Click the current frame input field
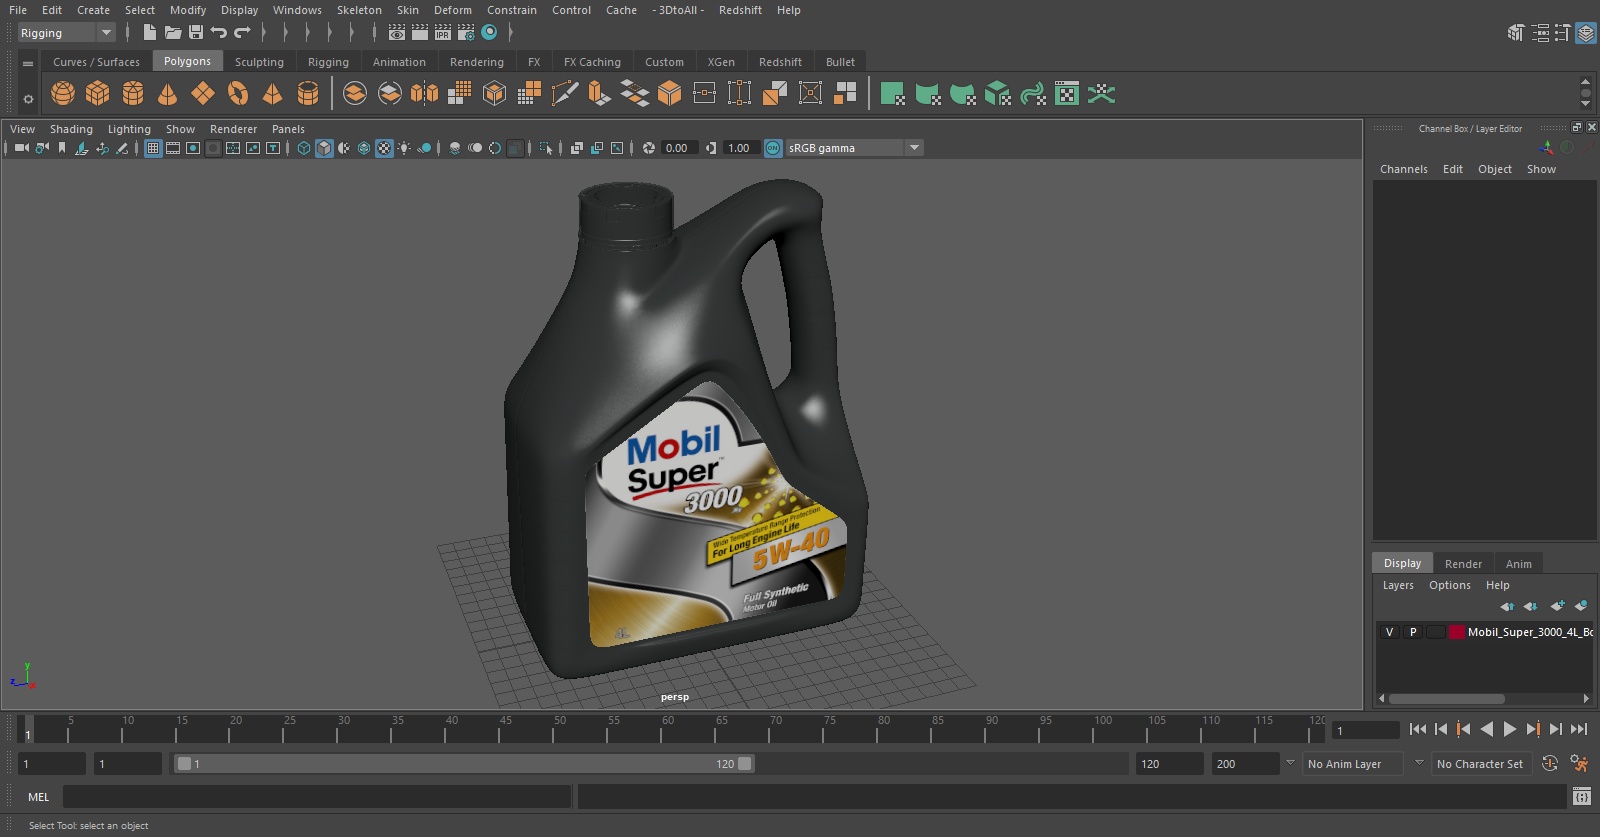This screenshot has height=837, width=1600. point(1366,730)
